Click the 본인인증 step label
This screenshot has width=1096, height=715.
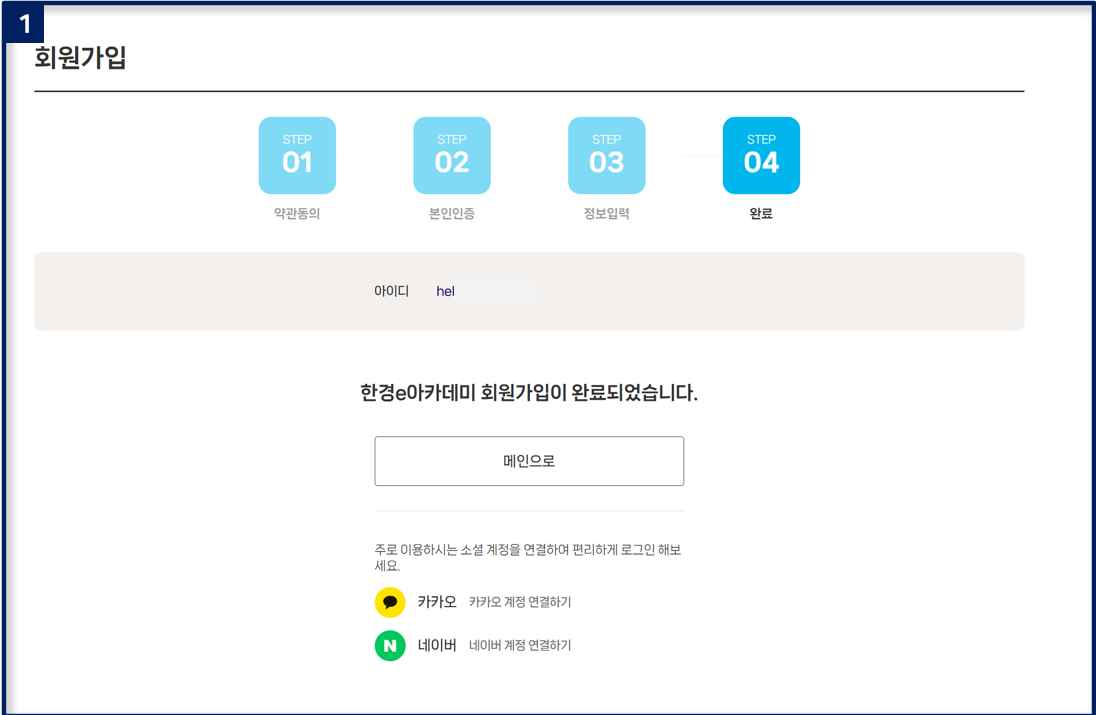pyautogui.click(x=452, y=214)
